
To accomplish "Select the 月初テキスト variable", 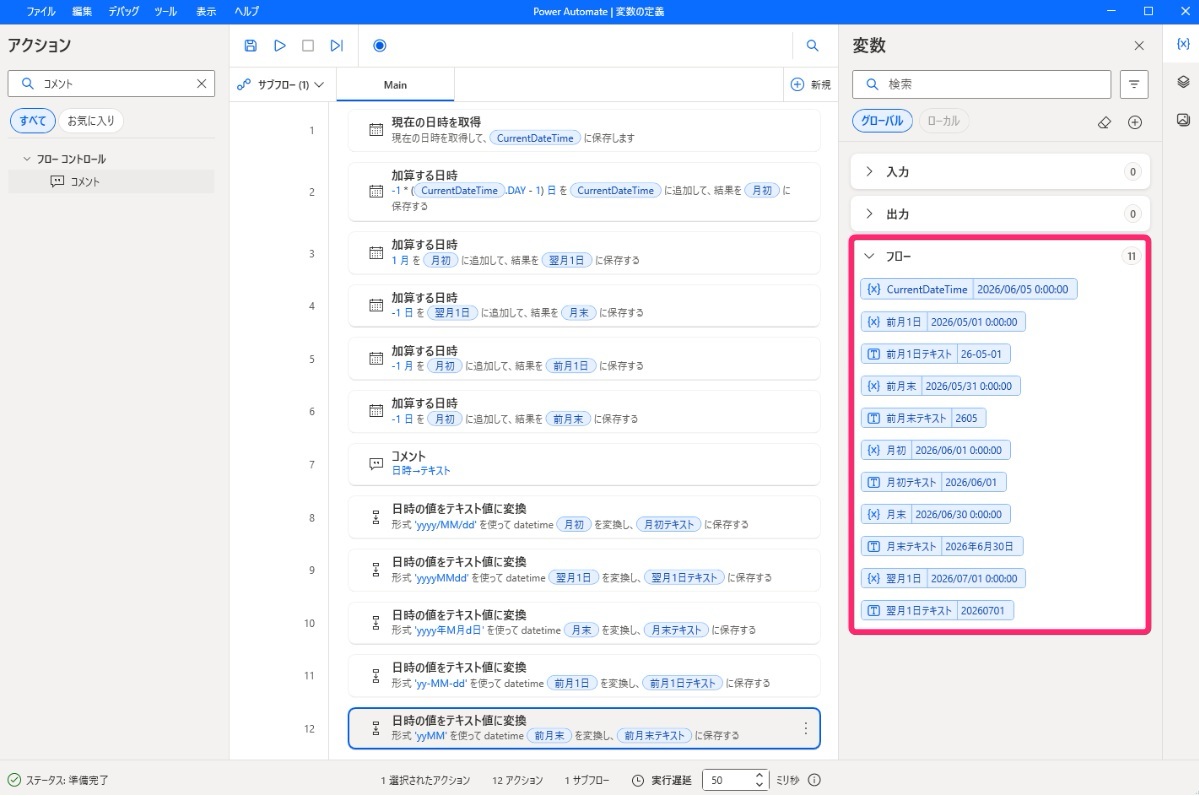I will click(933, 482).
